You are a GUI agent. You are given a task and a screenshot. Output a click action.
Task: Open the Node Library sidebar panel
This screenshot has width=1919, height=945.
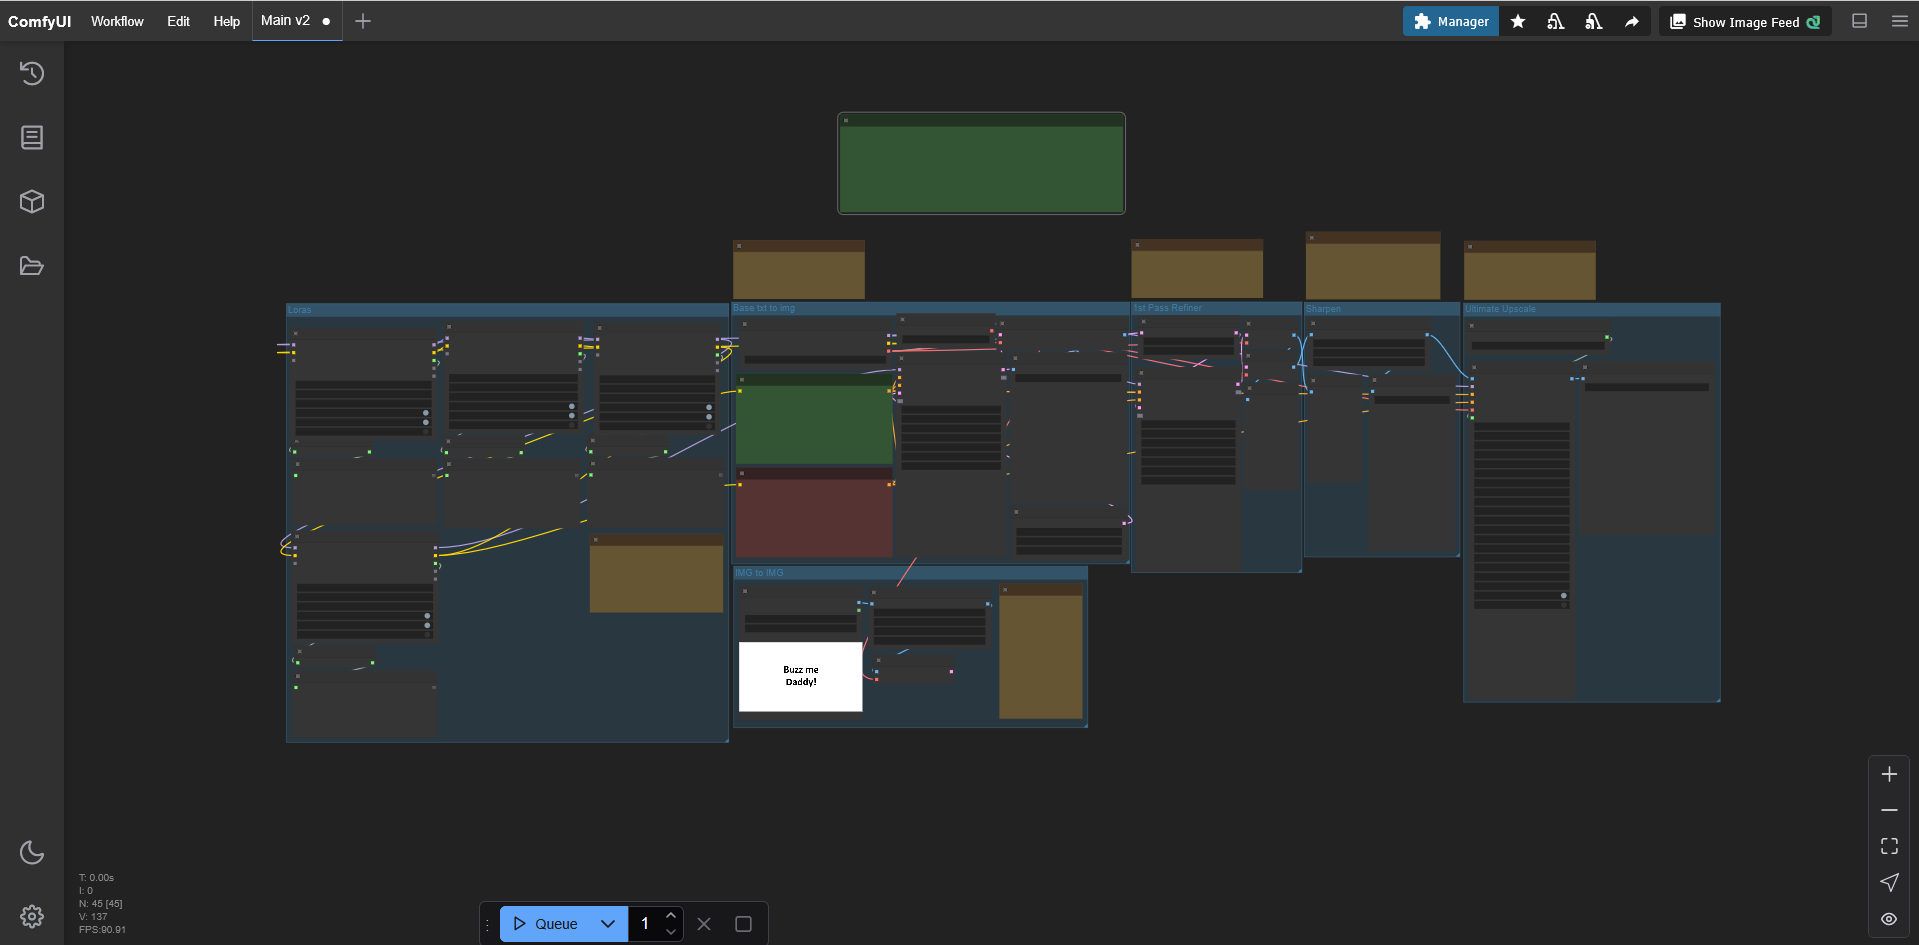32,137
